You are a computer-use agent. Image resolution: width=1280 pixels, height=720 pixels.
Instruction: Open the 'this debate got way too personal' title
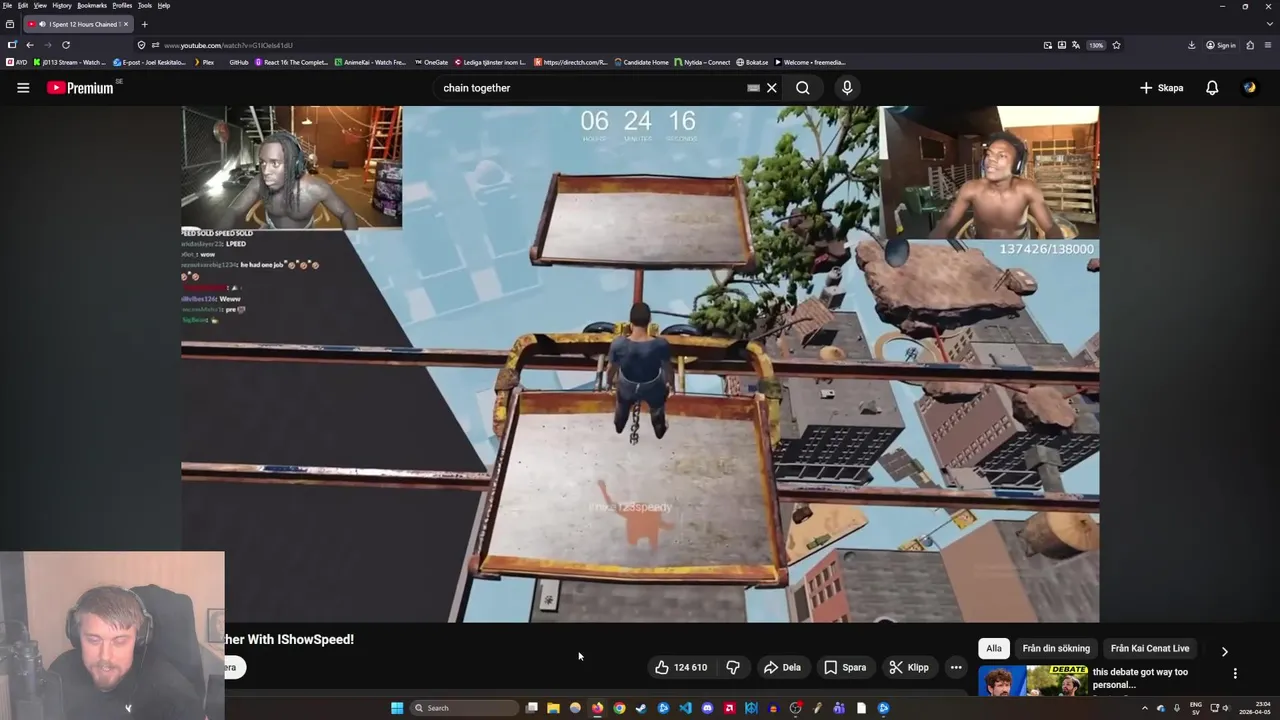(x=1140, y=678)
